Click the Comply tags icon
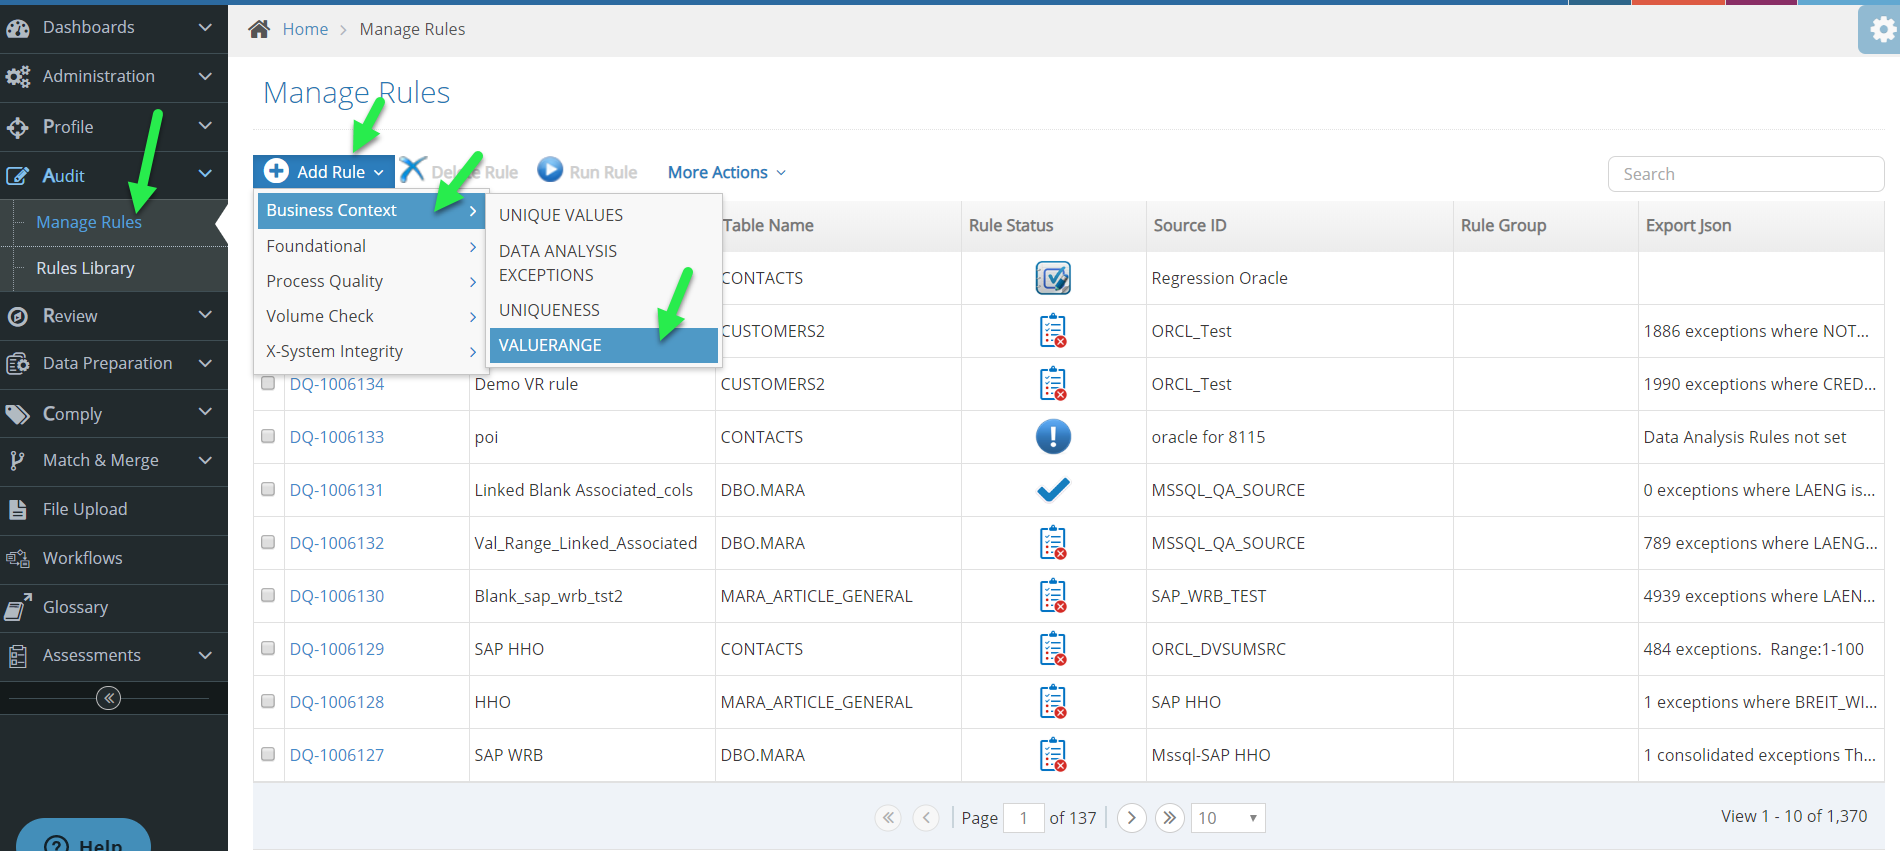Viewport: 1900px width, 851px height. pyautogui.click(x=18, y=414)
